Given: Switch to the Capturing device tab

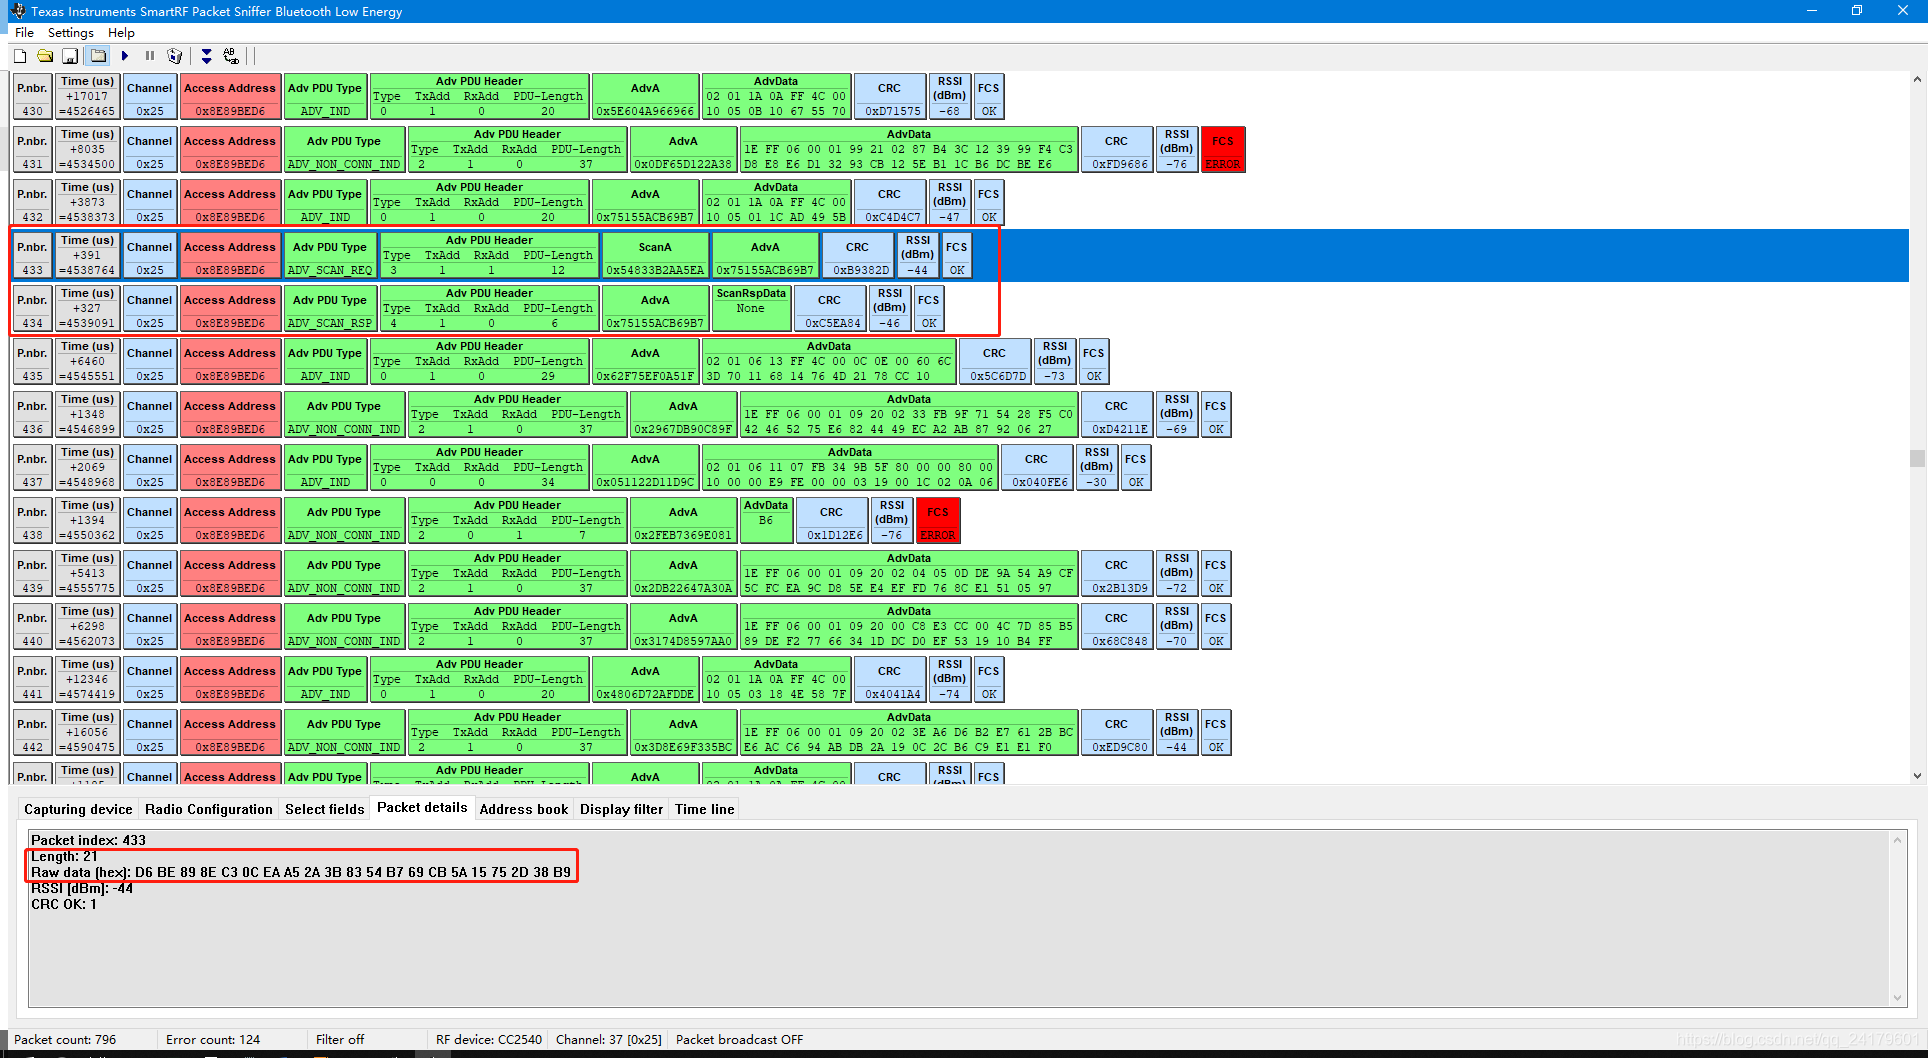Looking at the screenshot, I should [78, 809].
